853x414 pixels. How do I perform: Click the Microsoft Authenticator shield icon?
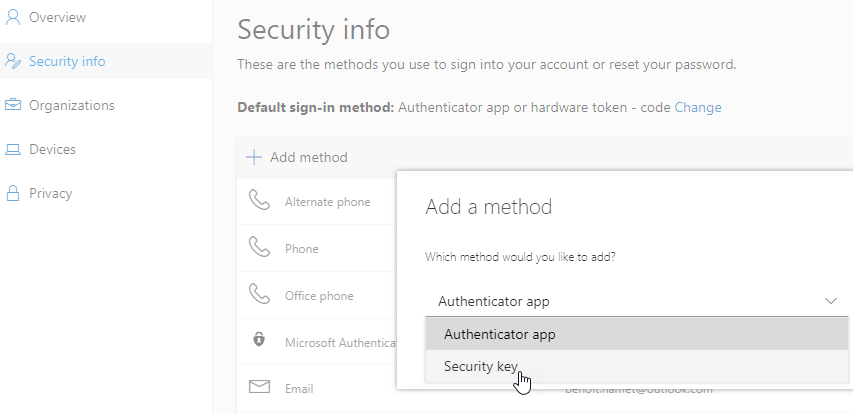pos(259,341)
